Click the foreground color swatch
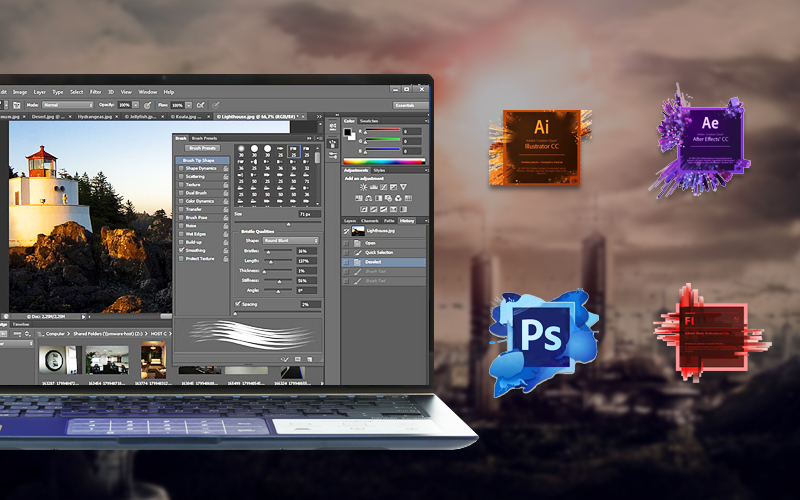The image size is (800, 500). pyautogui.click(x=347, y=132)
